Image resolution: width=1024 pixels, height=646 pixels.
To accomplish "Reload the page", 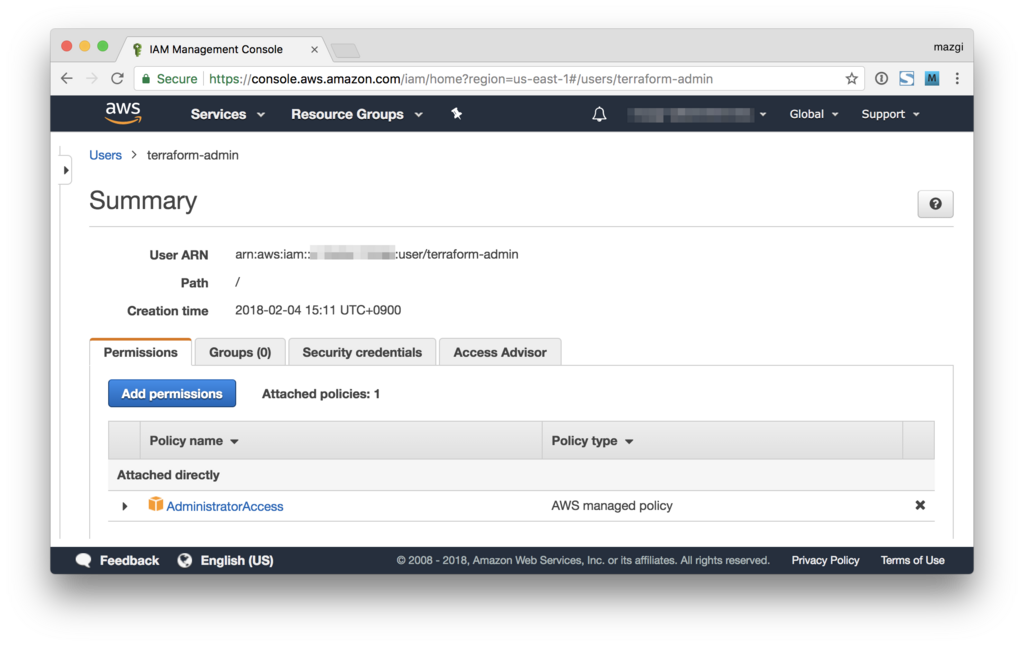I will [x=118, y=78].
